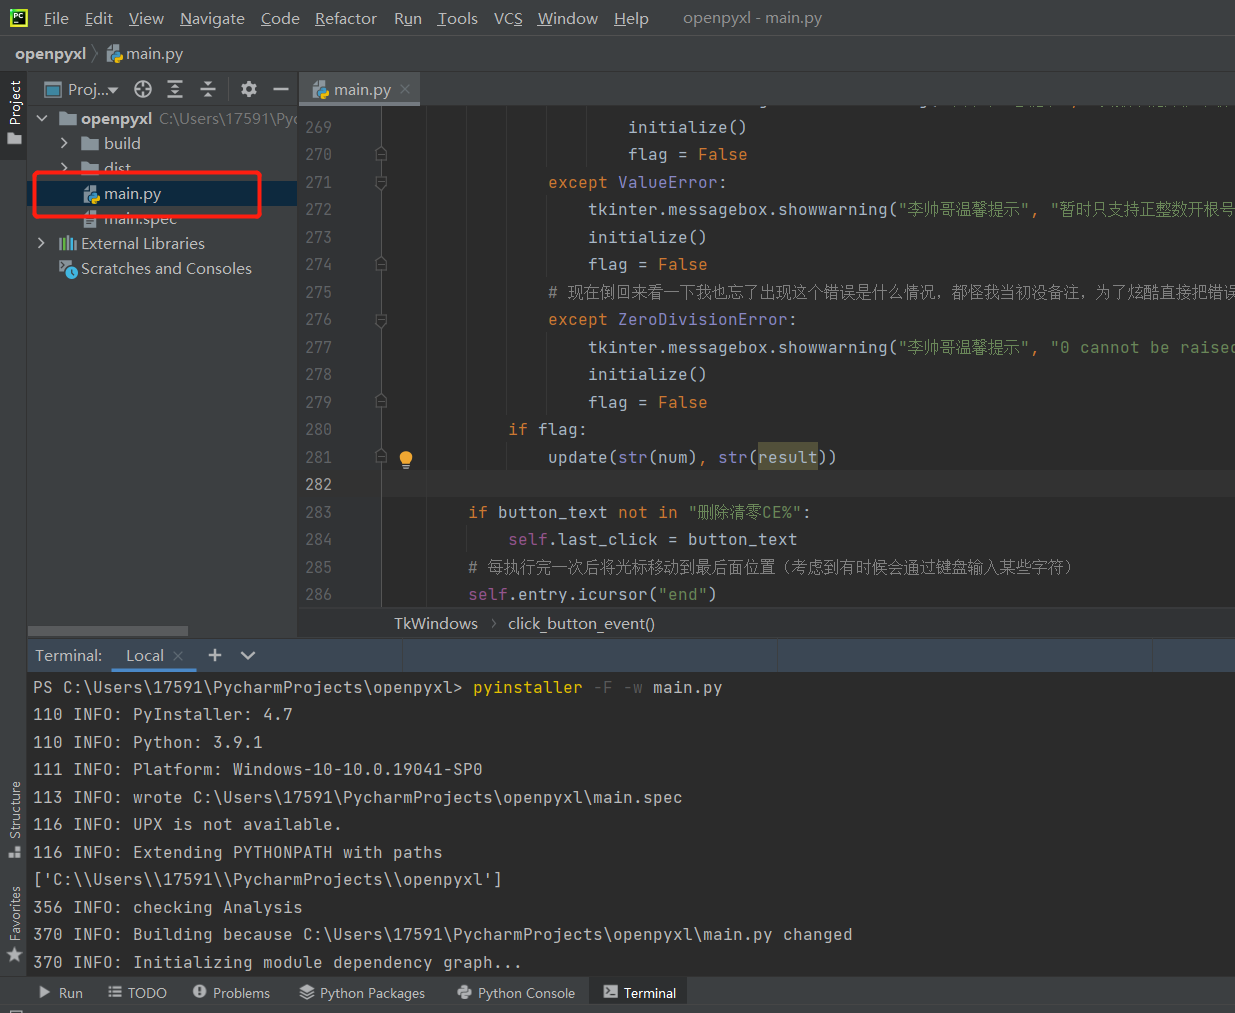Open the Run tool window

[60, 993]
